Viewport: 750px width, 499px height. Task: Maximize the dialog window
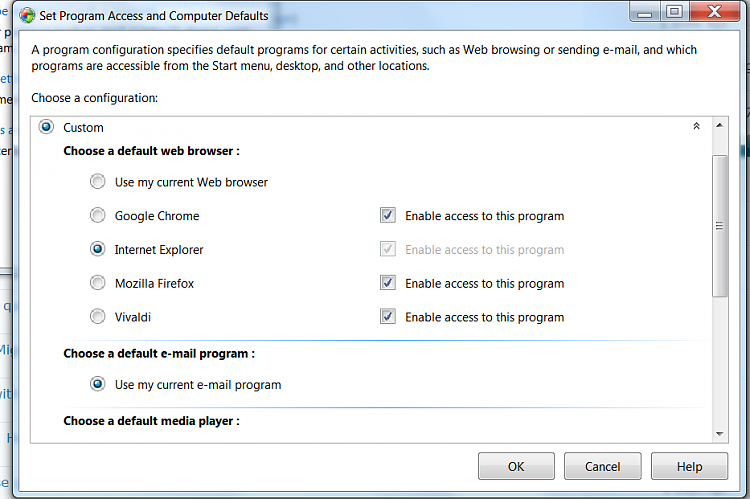674,12
